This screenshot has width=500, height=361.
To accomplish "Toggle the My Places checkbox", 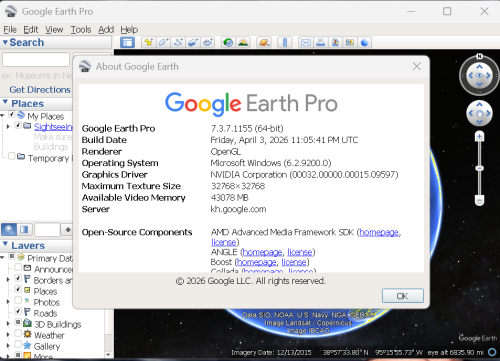I will pyautogui.click(x=12, y=114).
